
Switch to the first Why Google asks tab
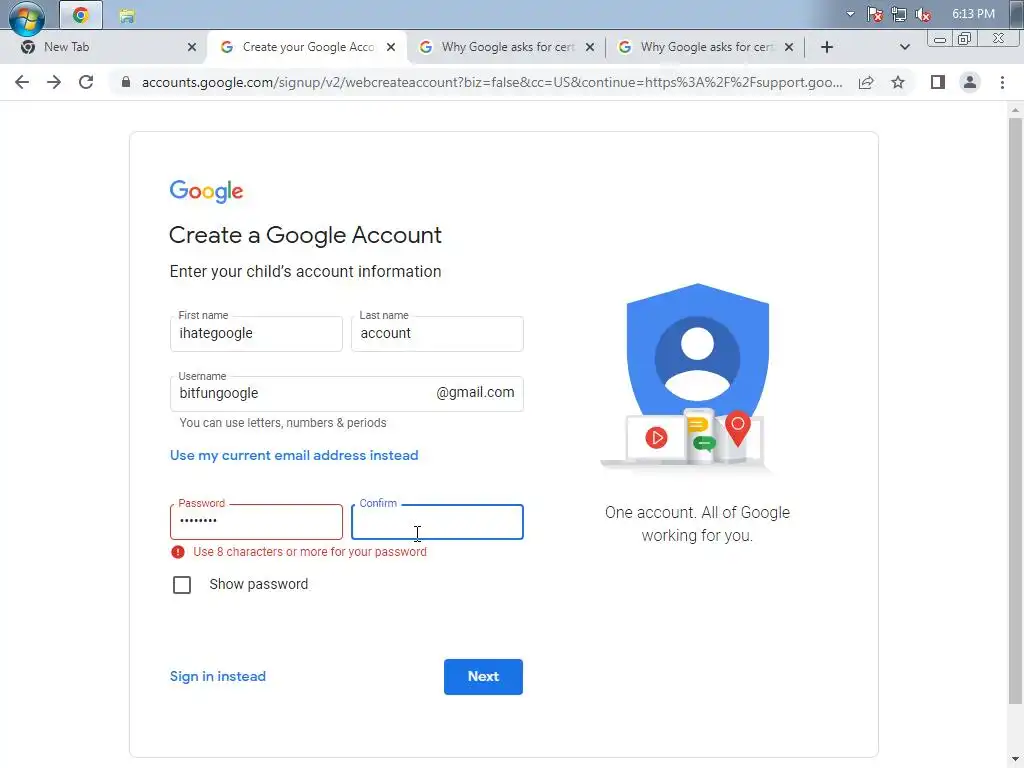(x=507, y=47)
